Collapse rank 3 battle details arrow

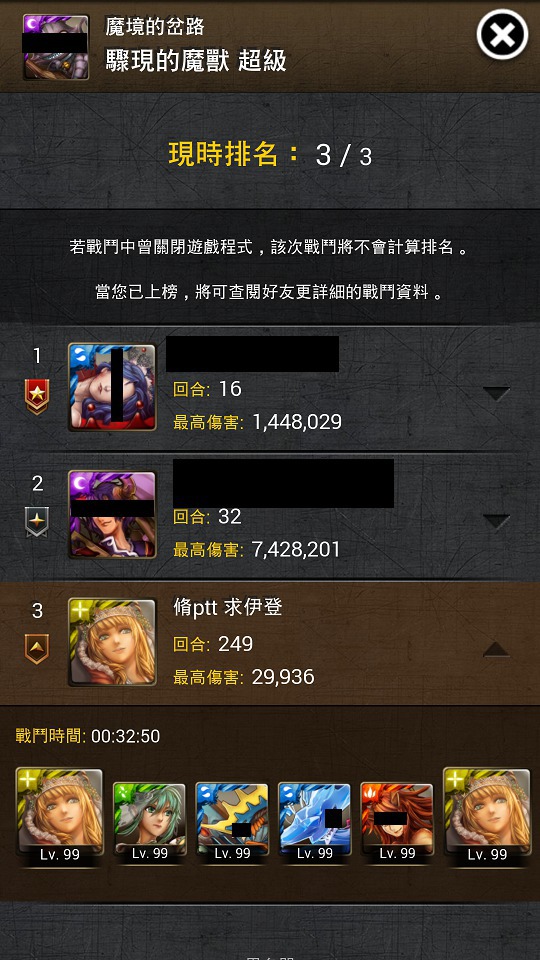tap(497, 649)
